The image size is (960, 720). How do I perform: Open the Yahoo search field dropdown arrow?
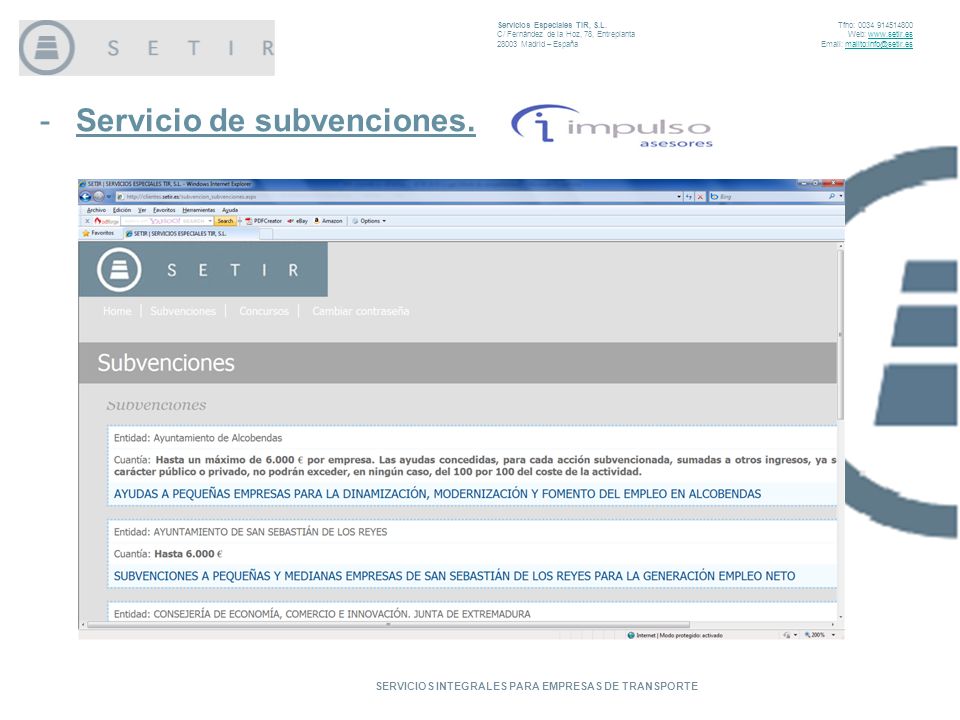point(210,221)
